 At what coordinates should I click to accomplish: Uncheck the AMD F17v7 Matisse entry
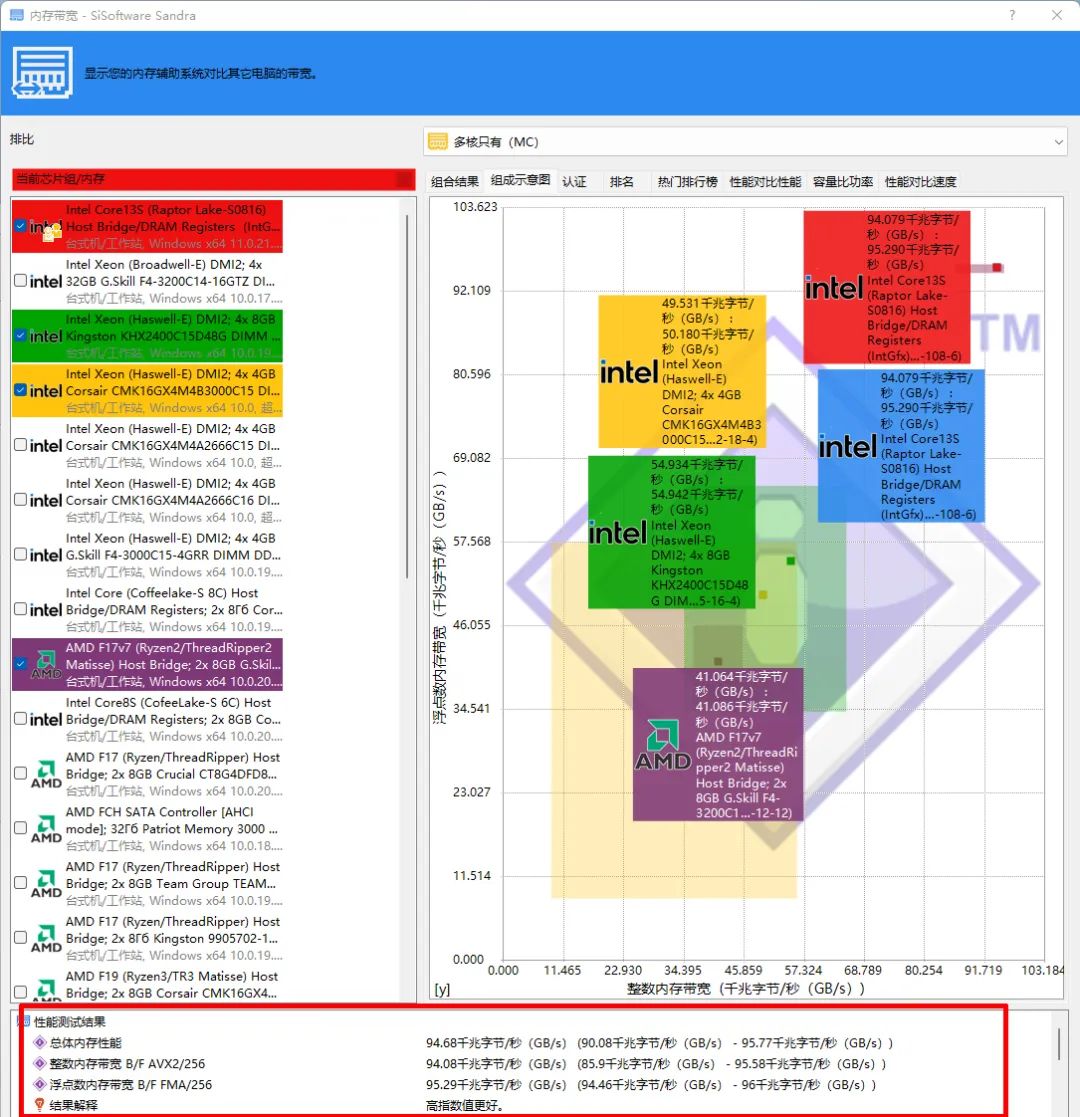tap(21, 664)
